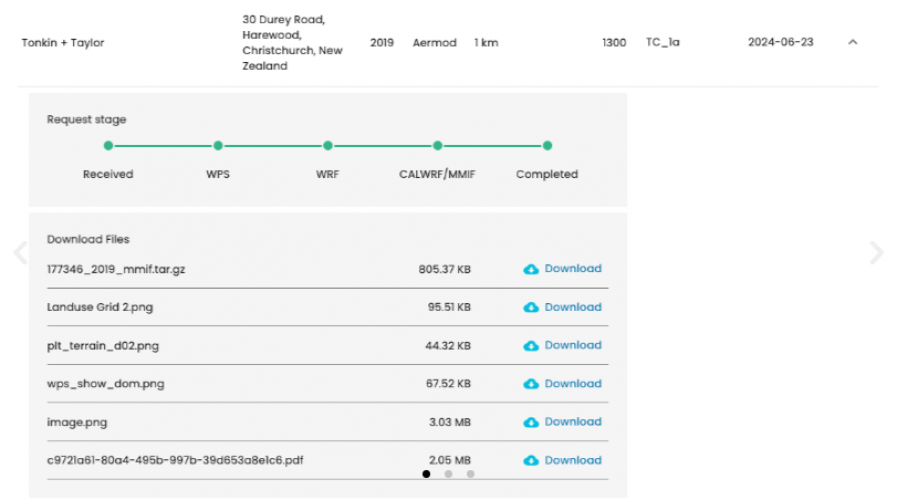The image size is (897, 500).
Task: Click the WRF stage dot
Action: pyautogui.click(x=328, y=146)
